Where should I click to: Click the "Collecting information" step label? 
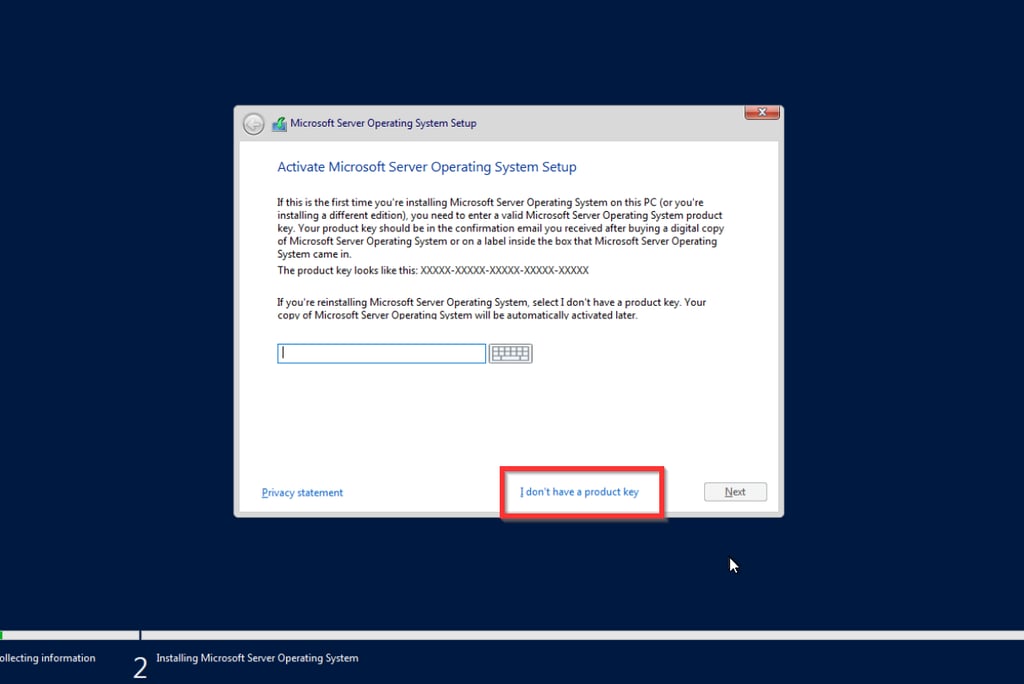click(x=48, y=658)
